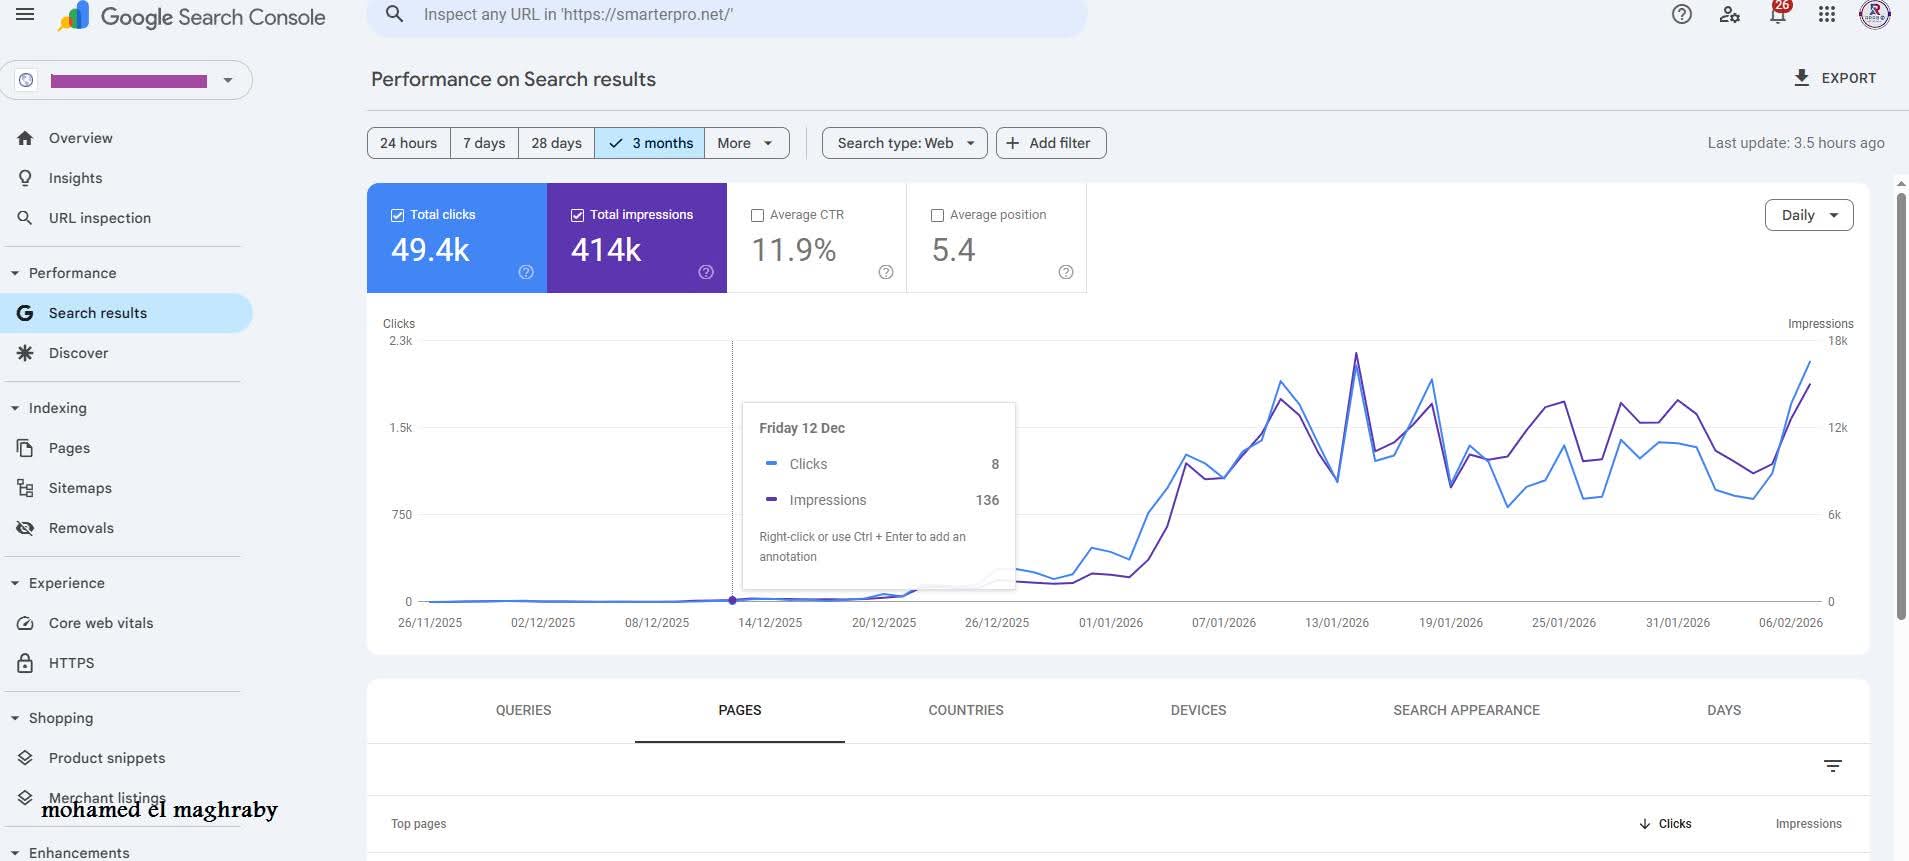Open the Daily granularity dropdown

1808,215
